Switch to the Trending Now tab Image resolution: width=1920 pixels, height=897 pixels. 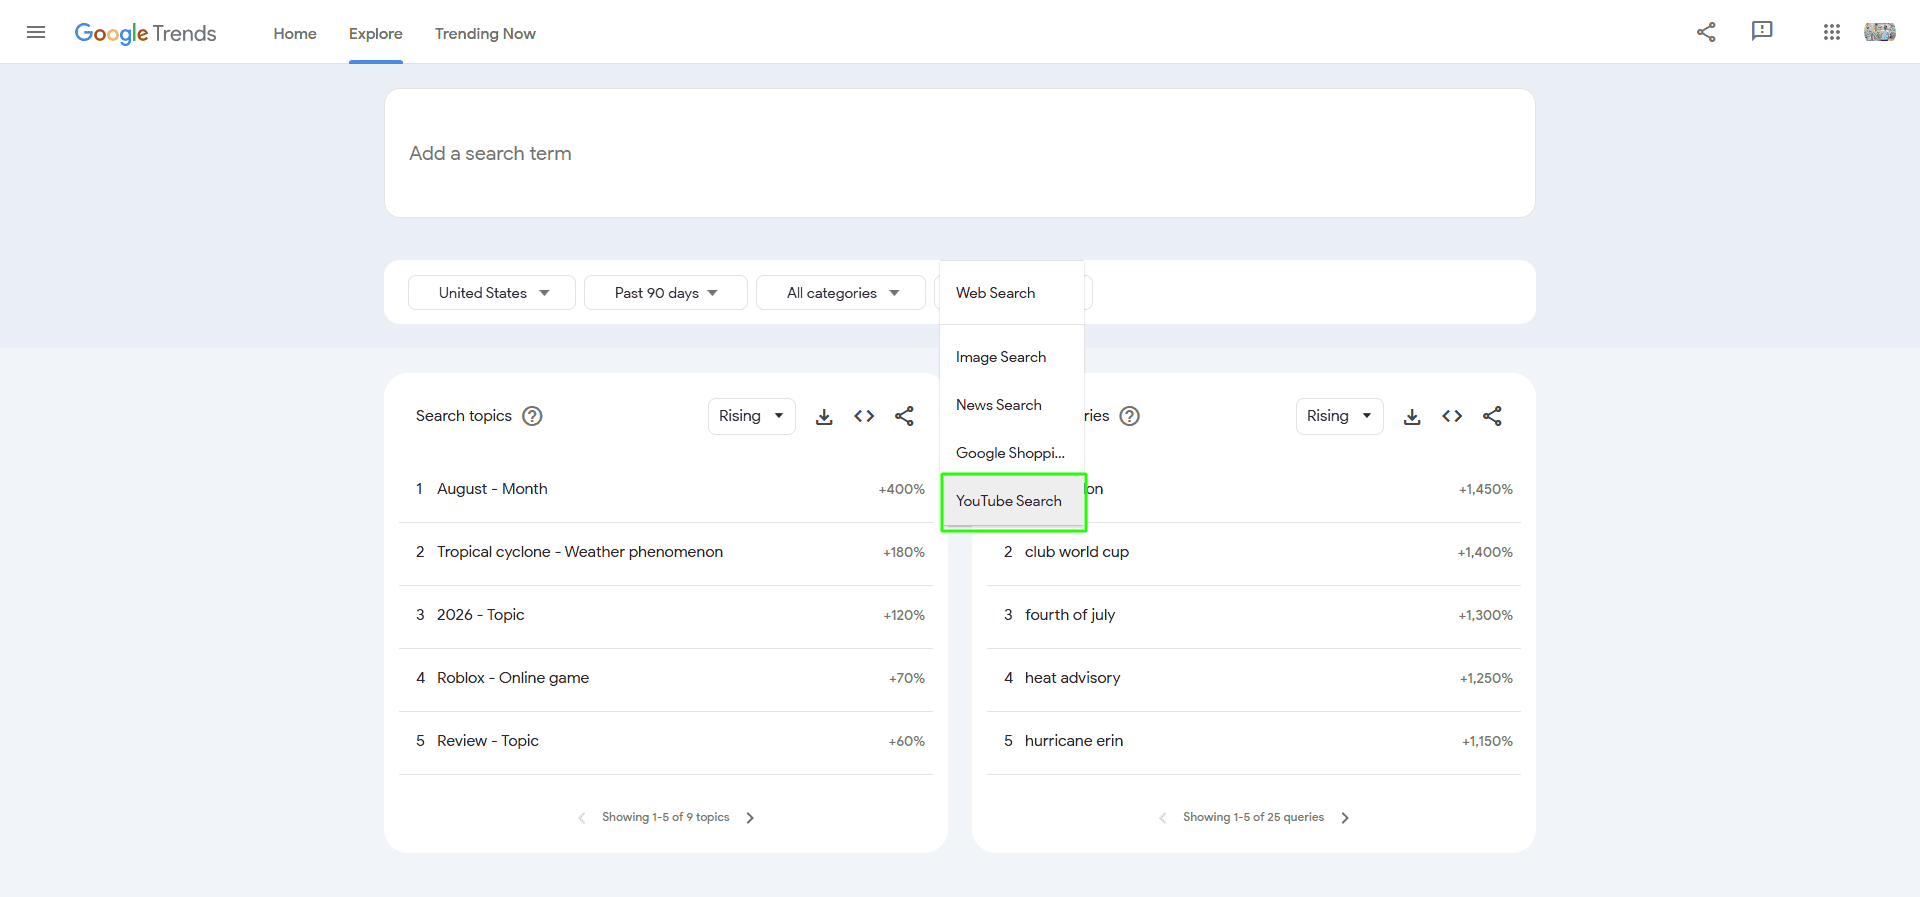(485, 34)
